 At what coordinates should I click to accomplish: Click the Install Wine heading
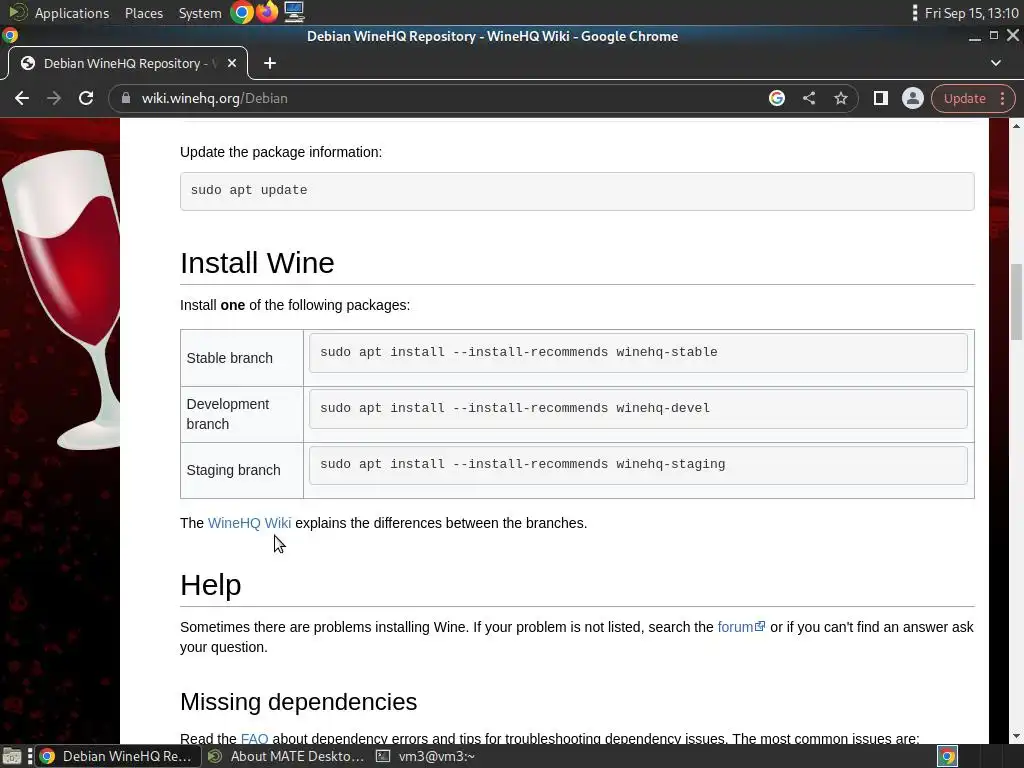click(x=257, y=263)
